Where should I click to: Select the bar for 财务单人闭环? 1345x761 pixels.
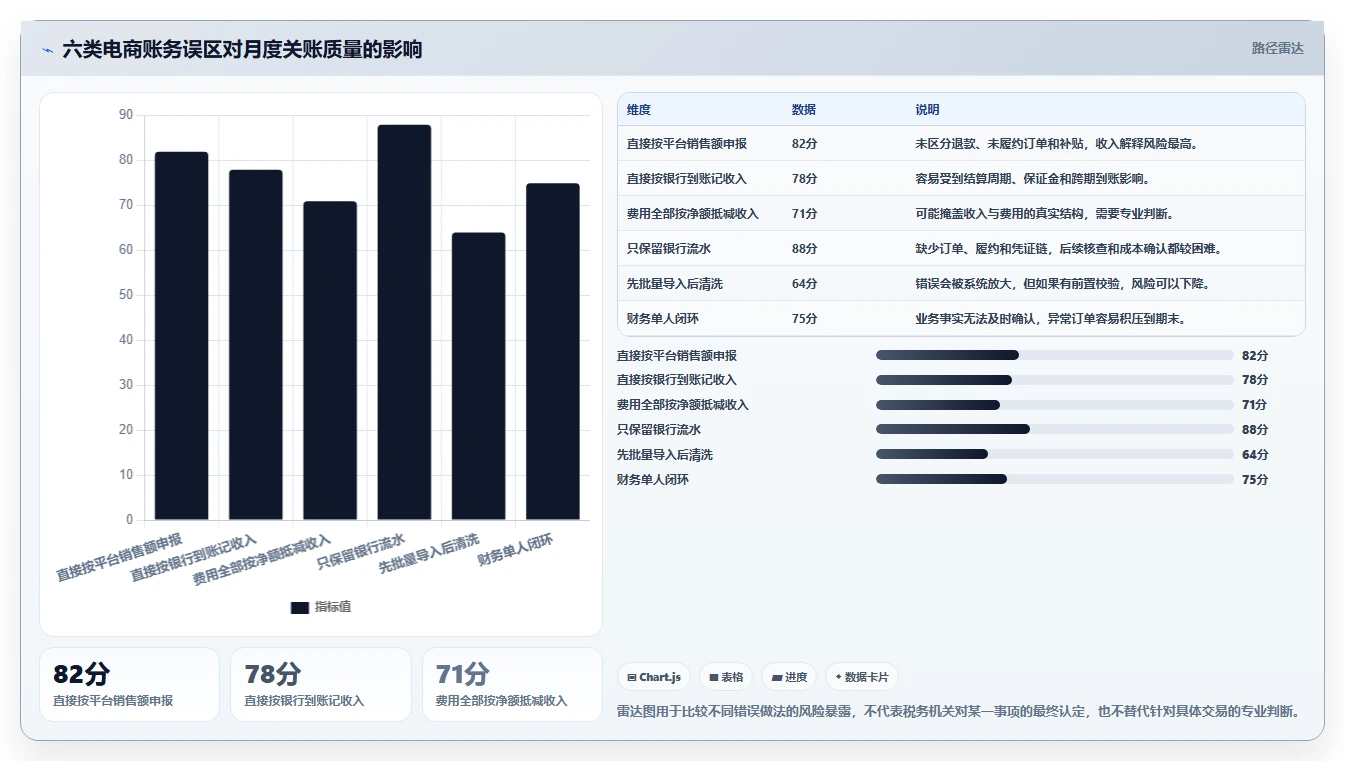point(553,352)
